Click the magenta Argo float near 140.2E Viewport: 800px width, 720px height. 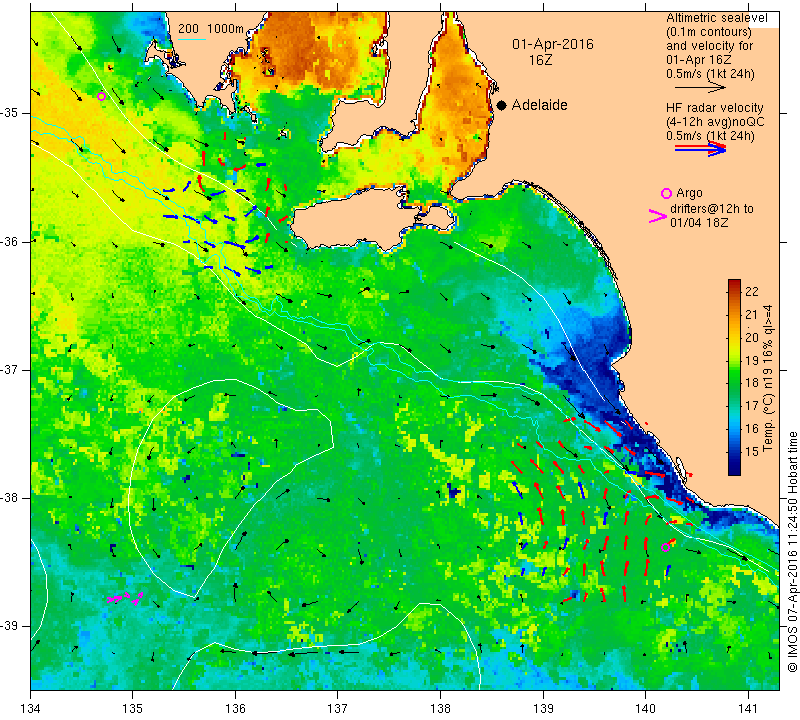(665, 548)
